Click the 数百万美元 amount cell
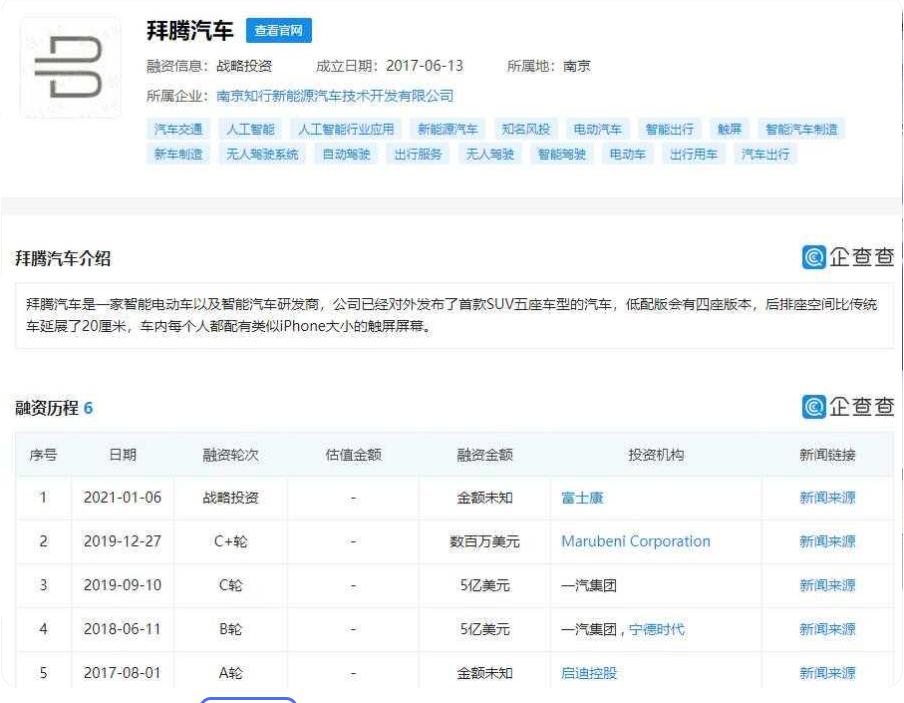The height and width of the screenshot is (703, 904). 485,542
